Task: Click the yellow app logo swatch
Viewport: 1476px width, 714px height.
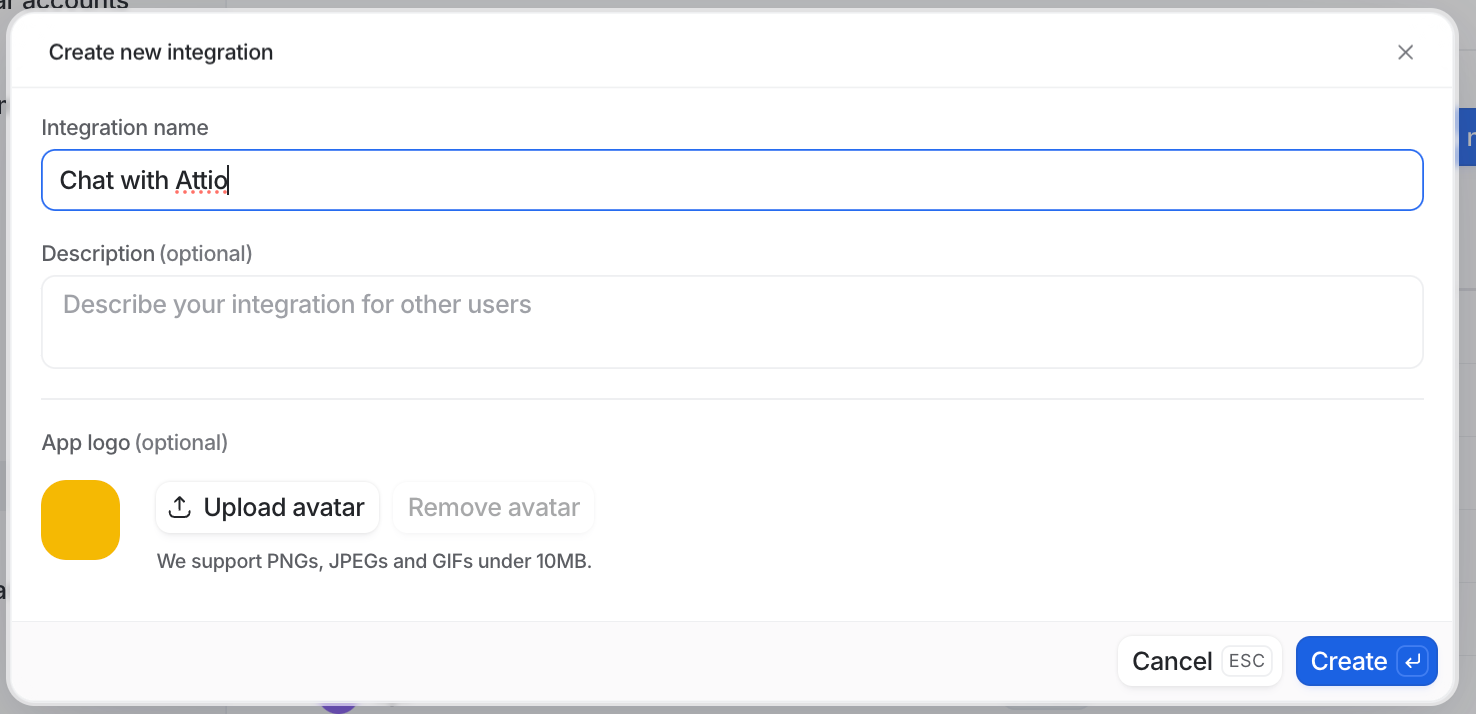Action: (x=80, y=520)
